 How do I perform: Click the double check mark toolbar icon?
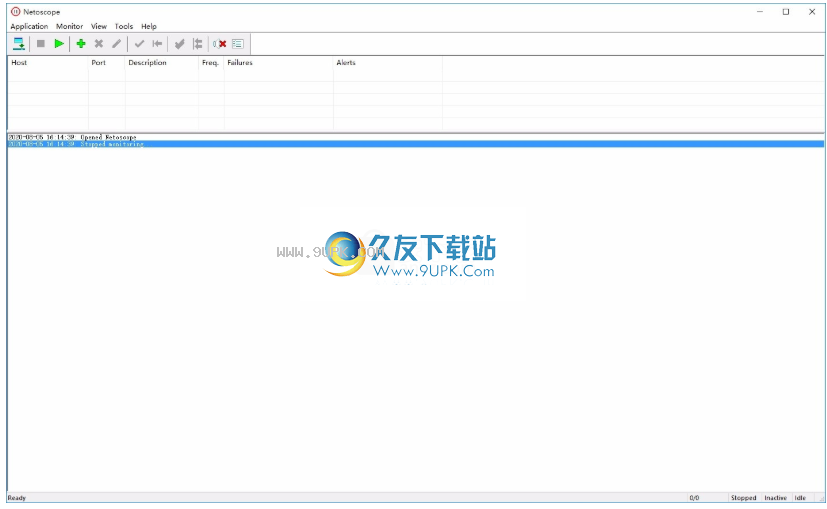(179, 44)
